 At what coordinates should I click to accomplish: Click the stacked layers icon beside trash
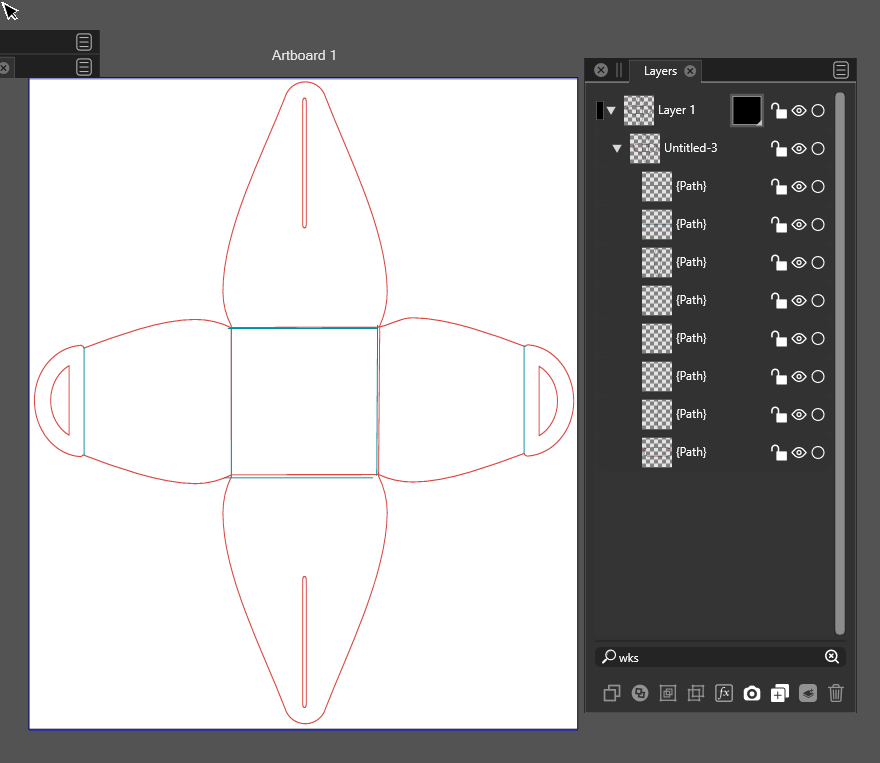pos(808,693)
